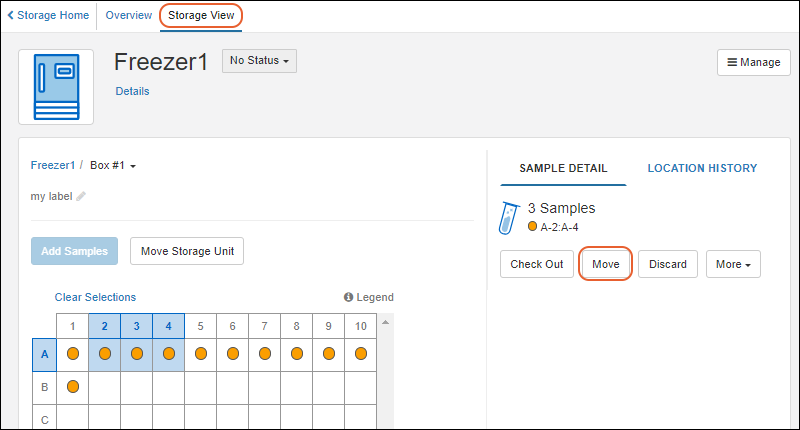Deselect the highlighted cell A-3
Viewport: 800px width, 430px height.
coord(136,353)
